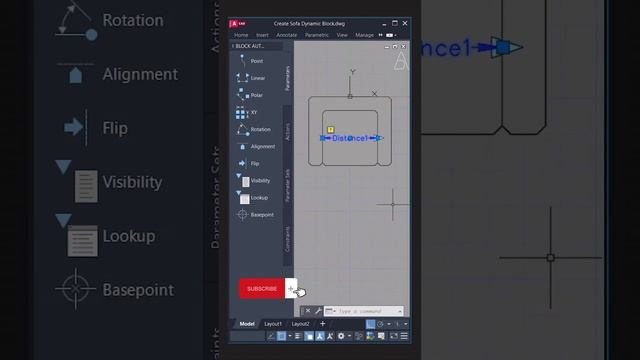The image size is (640, 360).
Task: Open the workspace switching gear icon
Action: click(341, 336)
